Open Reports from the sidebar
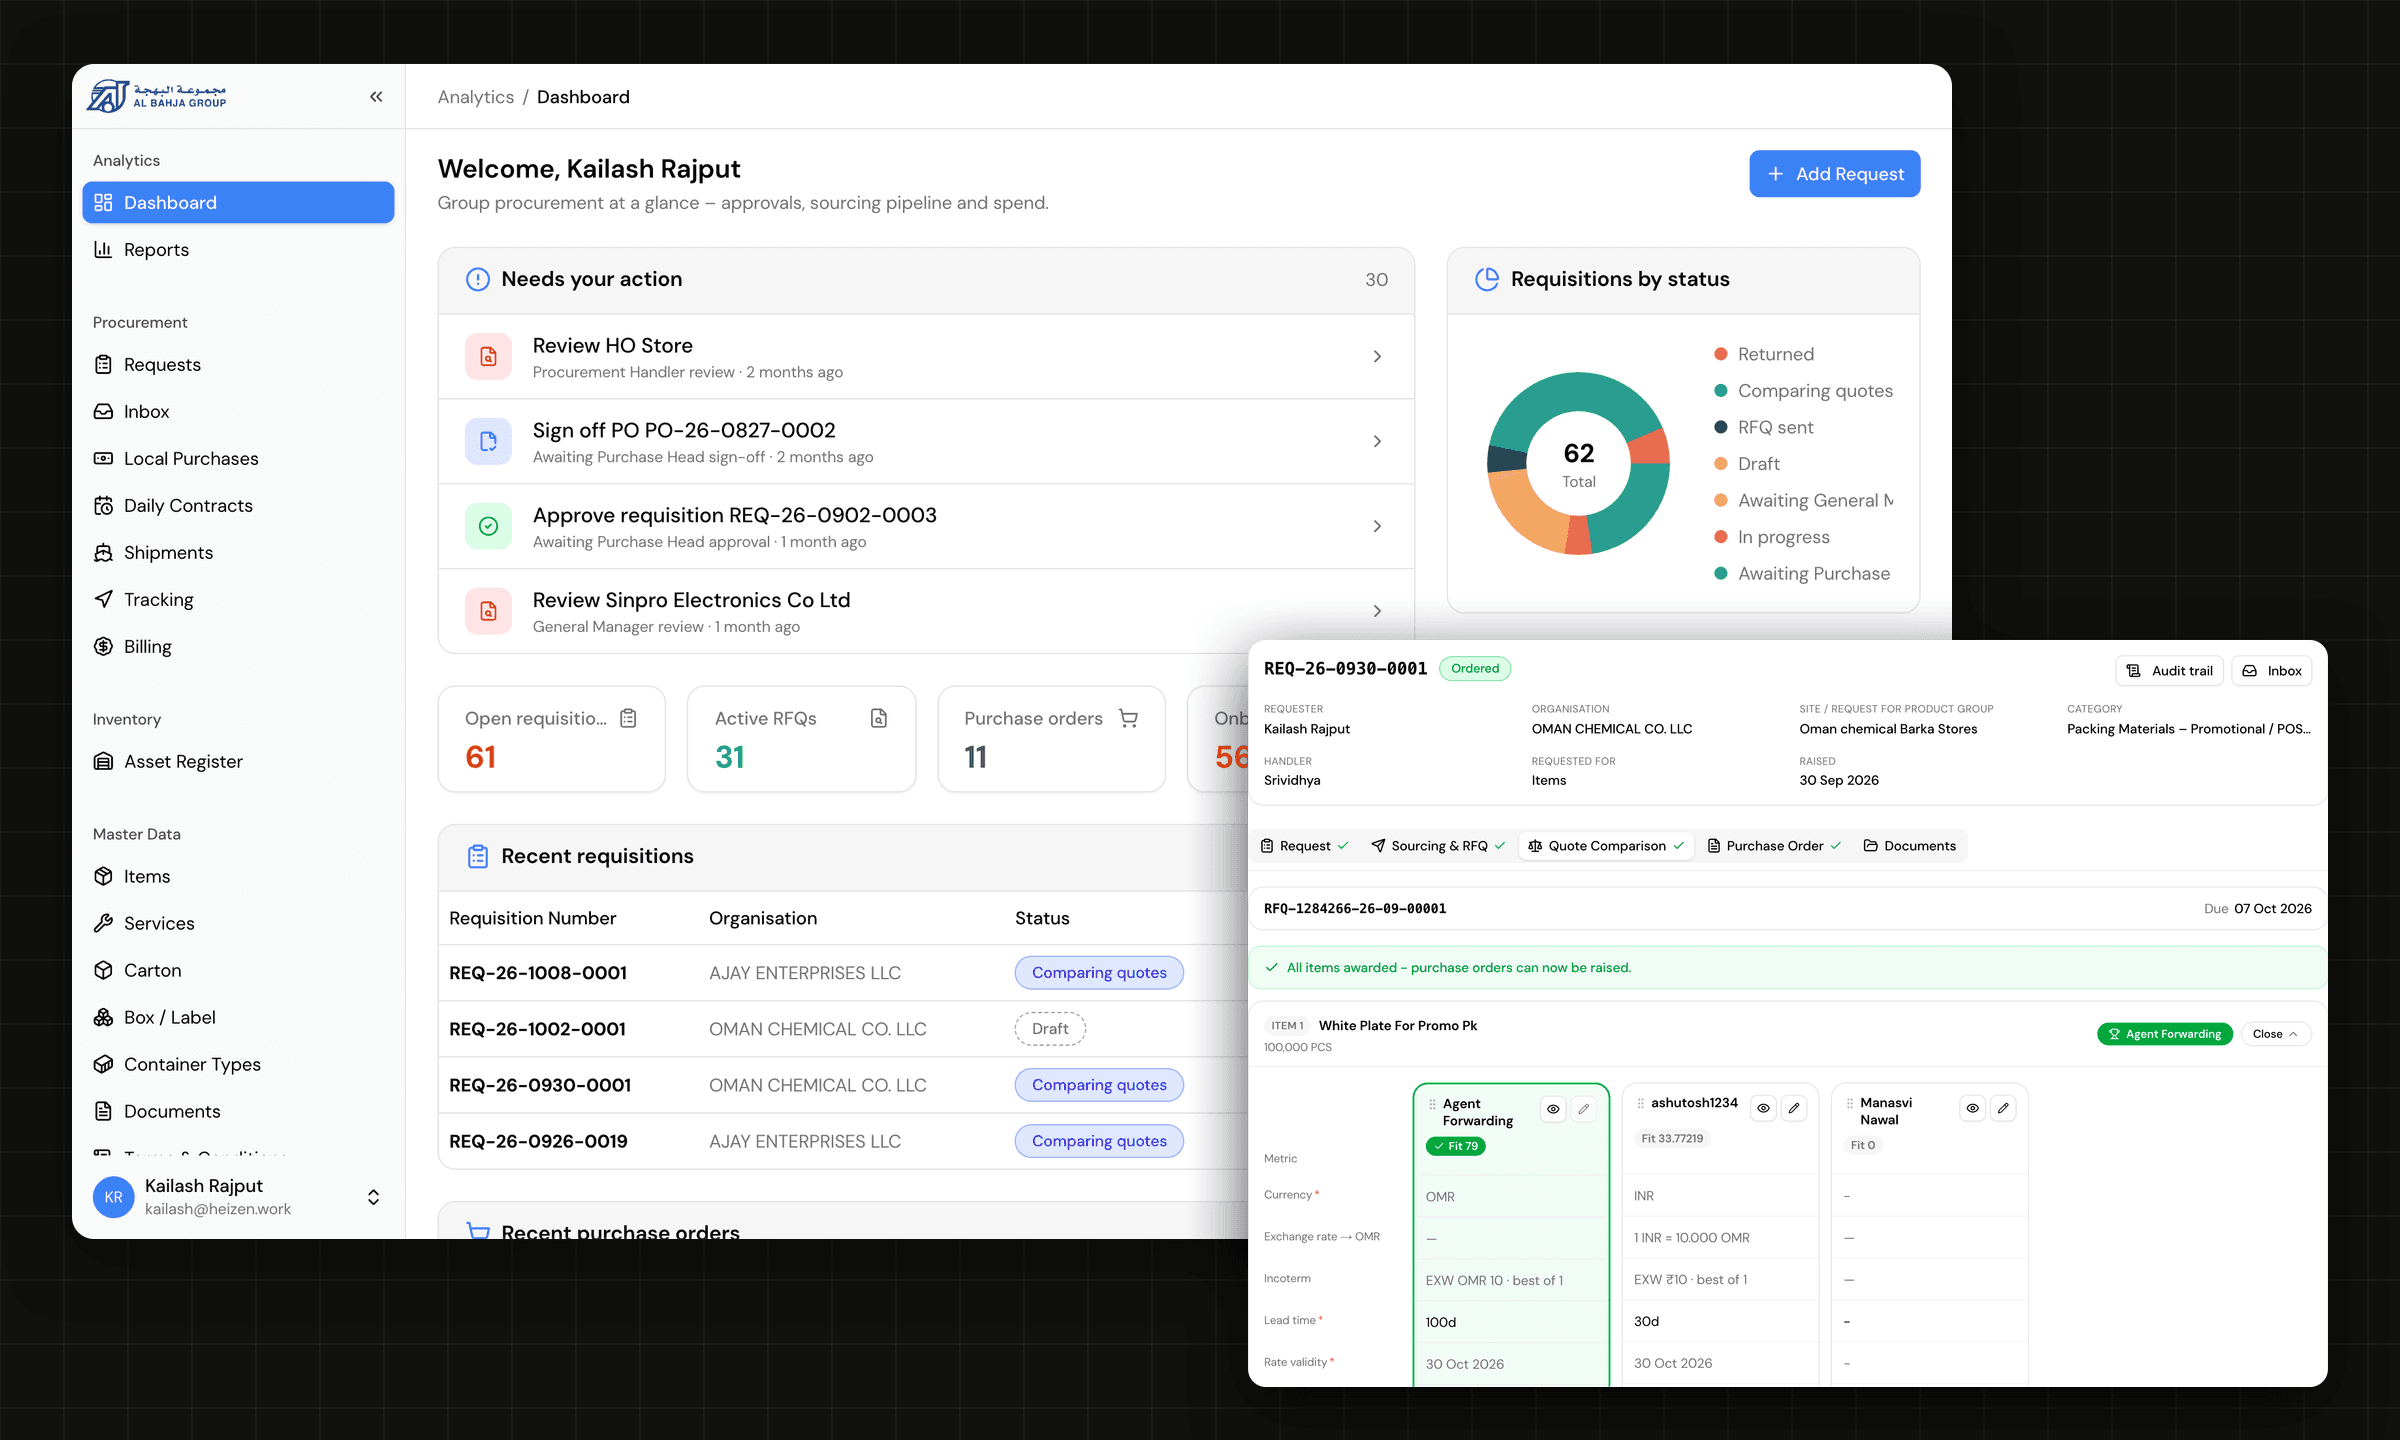Image resolution: width=2400 pixels, height=1440 pixels. 238,250
